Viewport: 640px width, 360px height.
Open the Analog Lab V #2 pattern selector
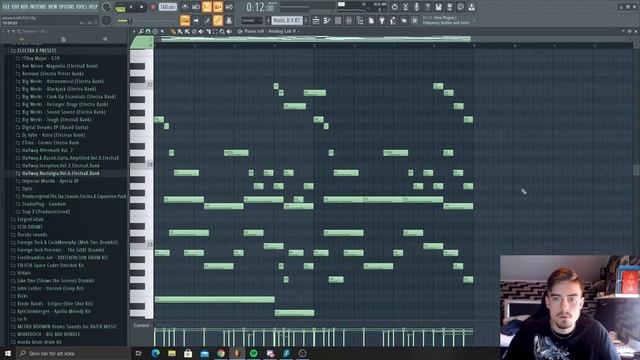287,20
